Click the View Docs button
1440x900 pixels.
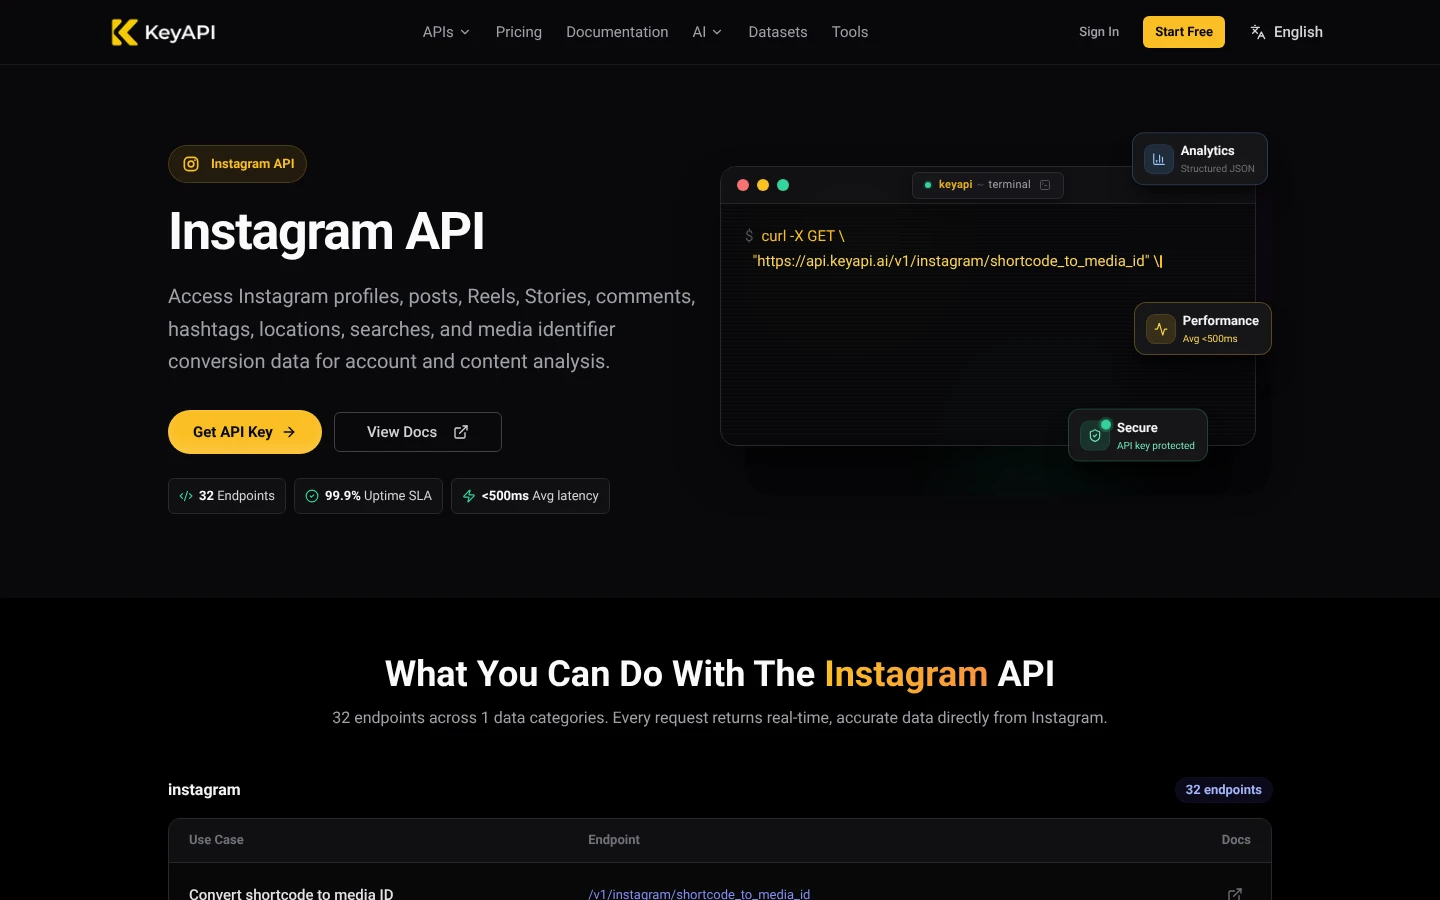tap(418, 432)
